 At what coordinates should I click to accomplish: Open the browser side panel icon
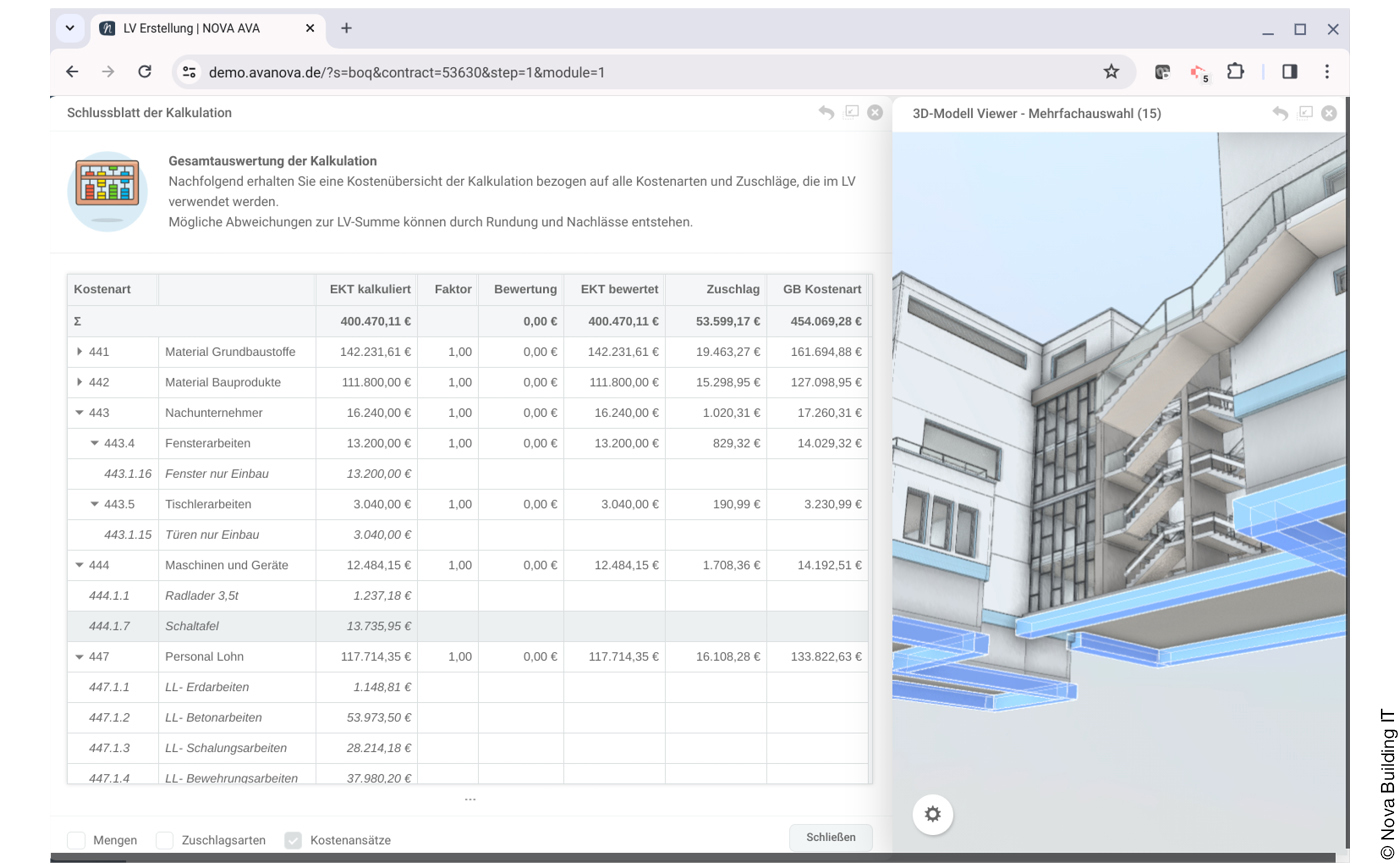point(1289,71)
